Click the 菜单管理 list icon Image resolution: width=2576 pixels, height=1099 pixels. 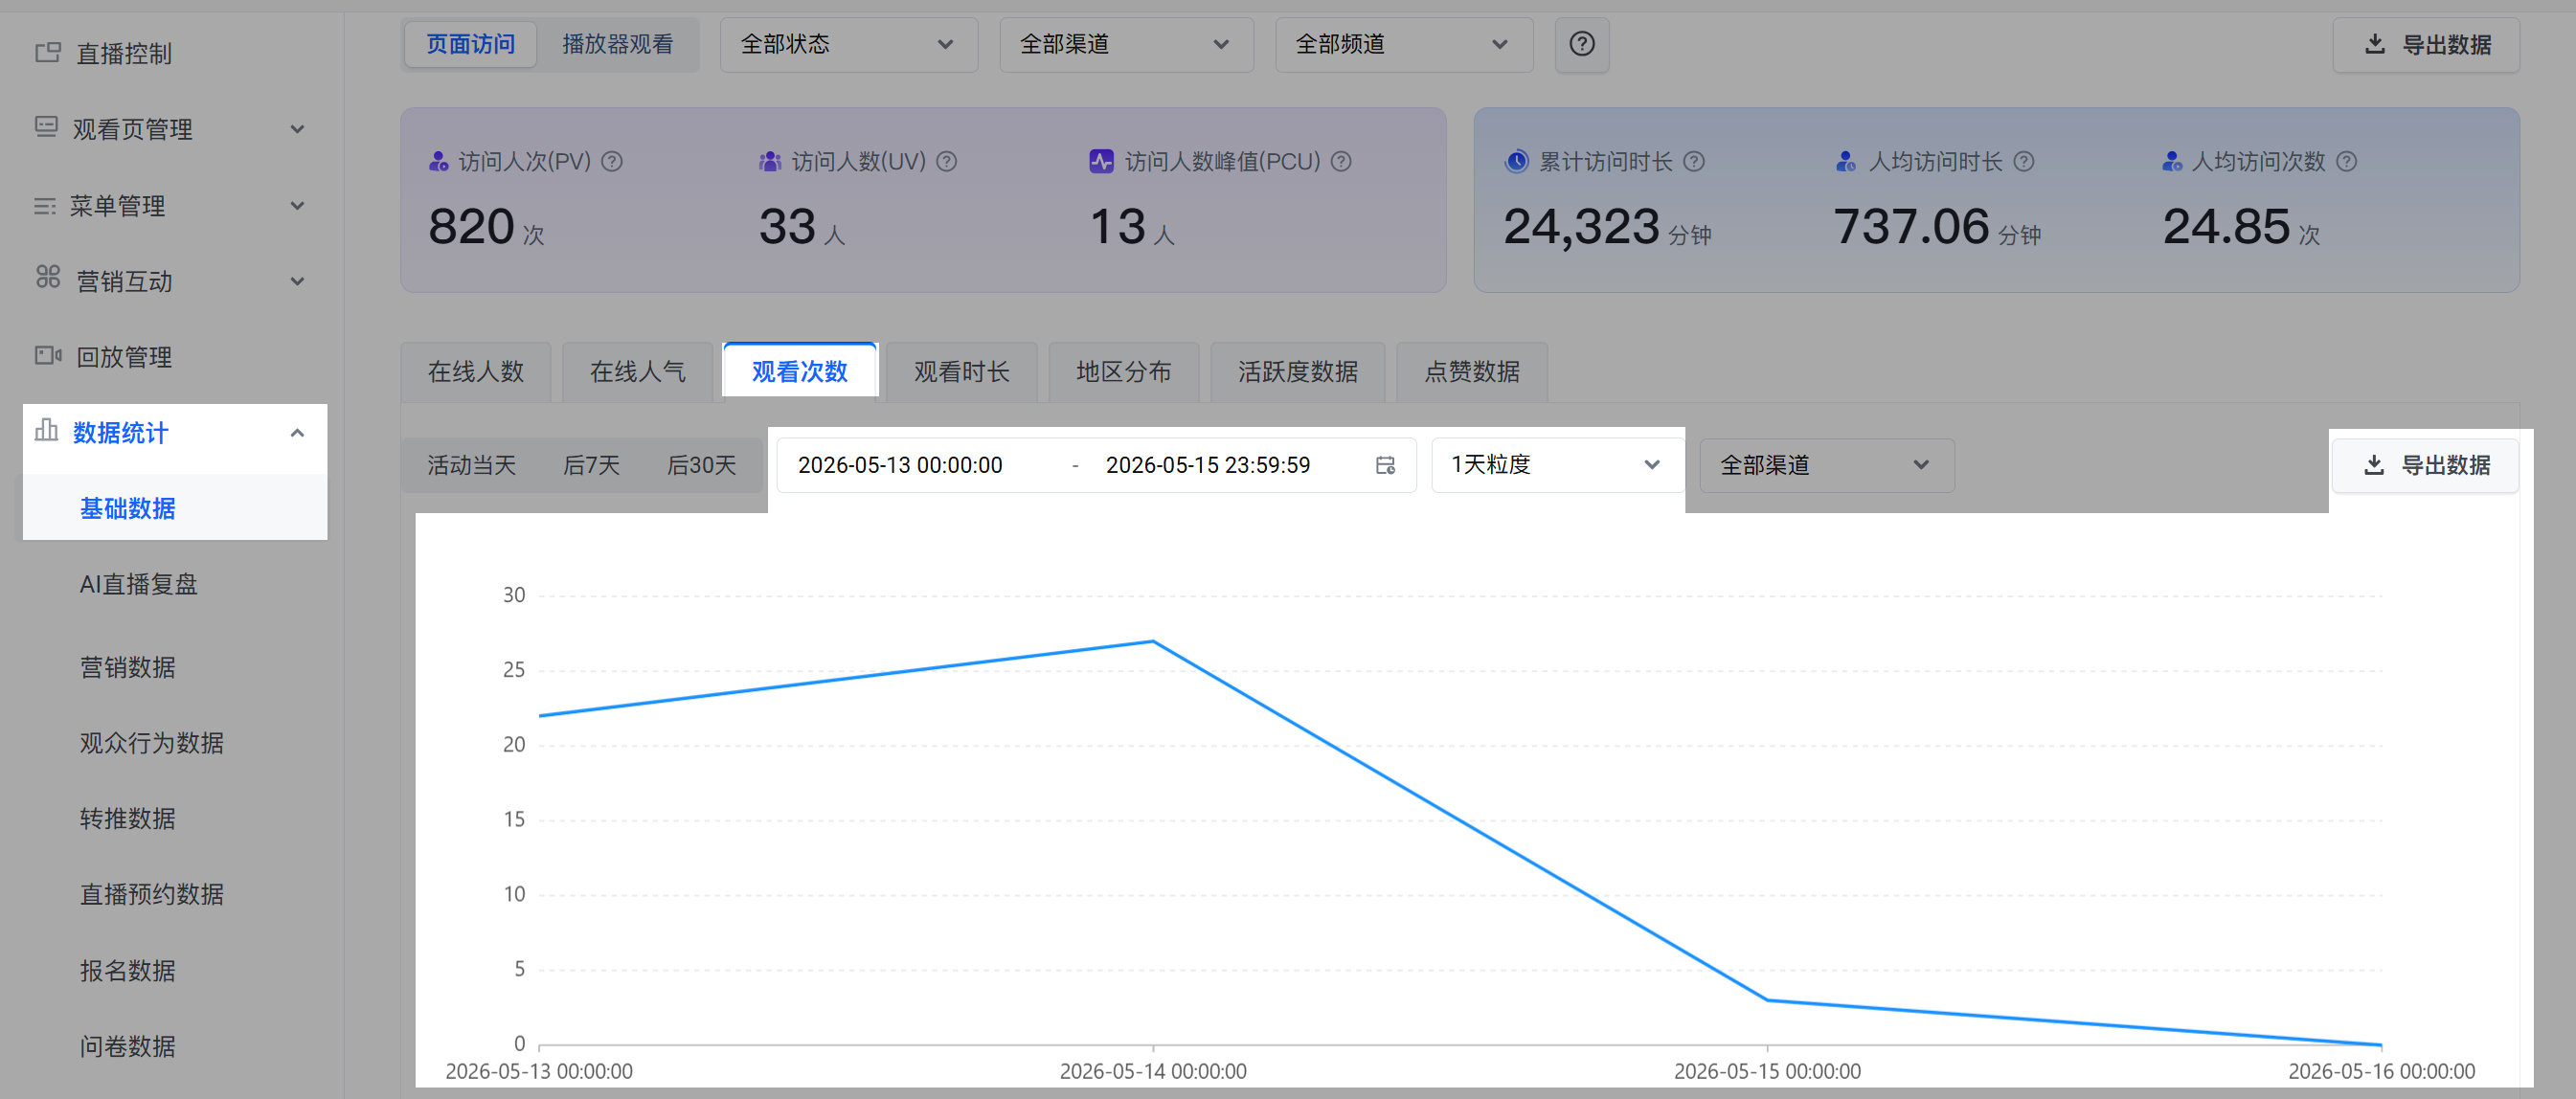click(x=45, y=206)
